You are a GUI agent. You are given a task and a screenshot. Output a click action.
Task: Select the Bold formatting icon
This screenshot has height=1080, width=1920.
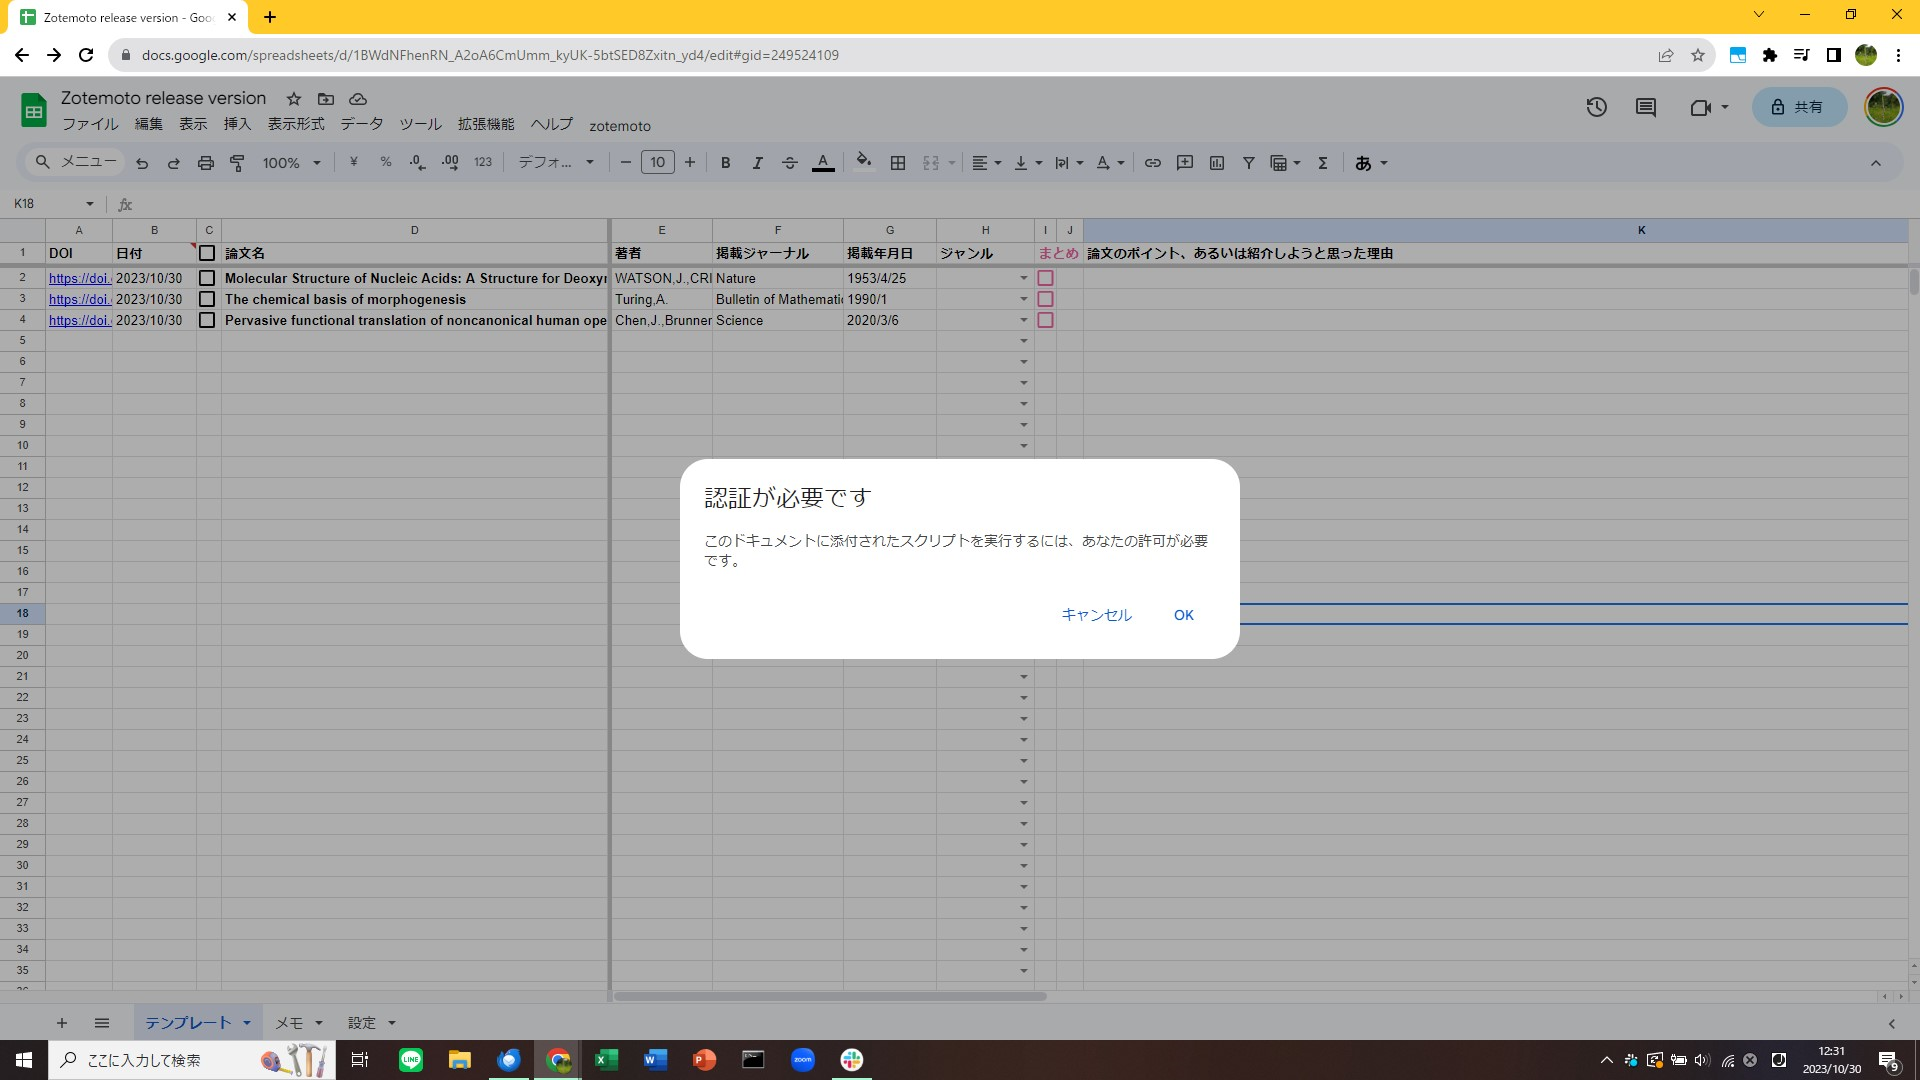(725, 162)
